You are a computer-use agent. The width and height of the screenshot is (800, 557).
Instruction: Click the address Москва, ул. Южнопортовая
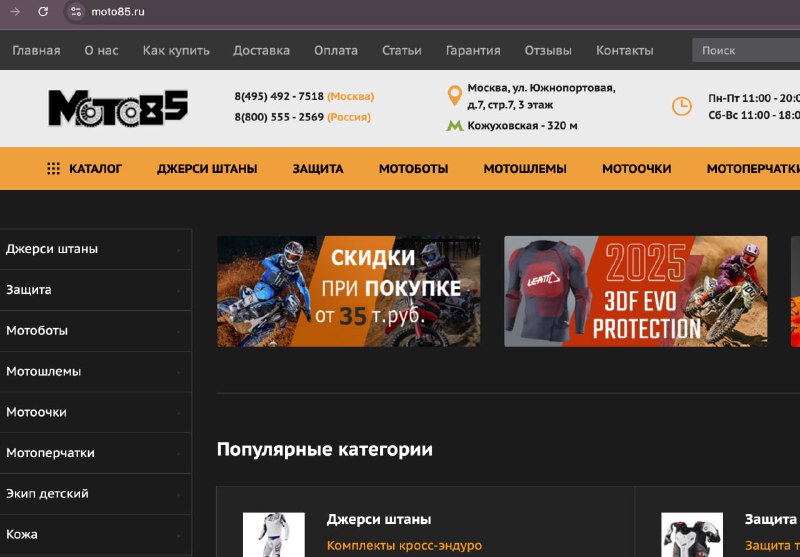click(541, 96)
